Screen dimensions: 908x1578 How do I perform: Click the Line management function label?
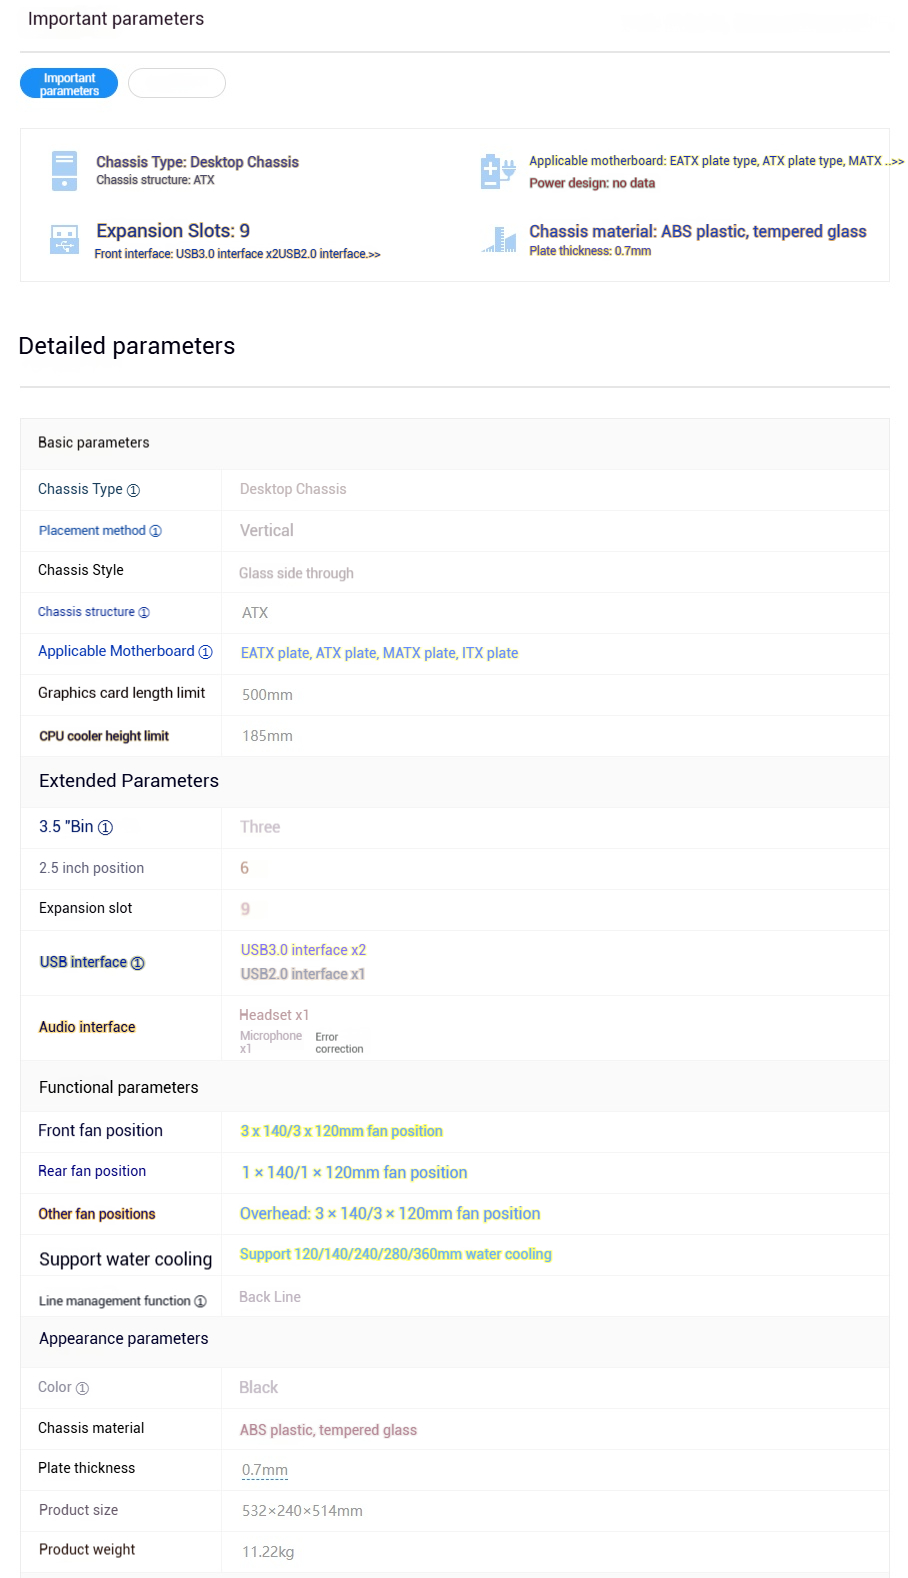point(114,1301)
